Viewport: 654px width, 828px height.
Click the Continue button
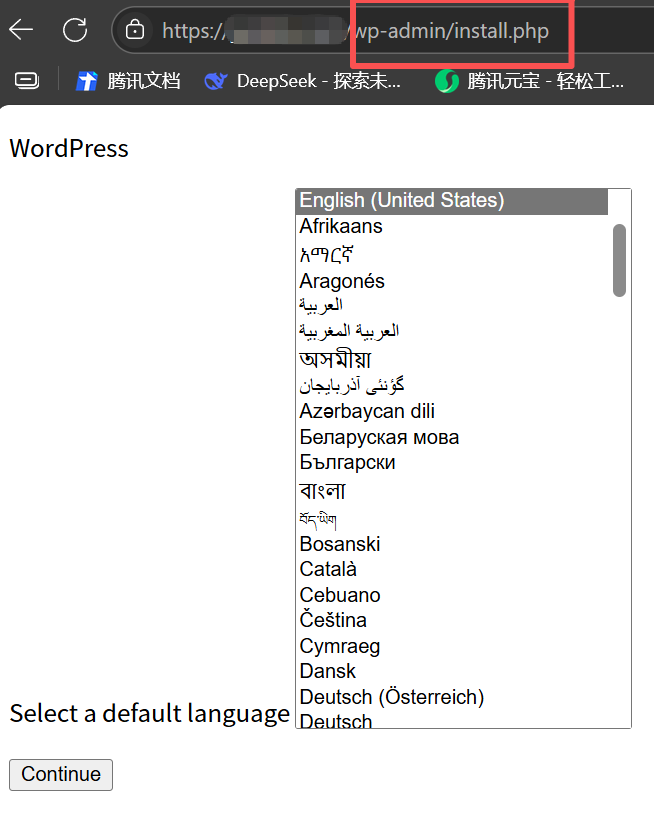61,774
